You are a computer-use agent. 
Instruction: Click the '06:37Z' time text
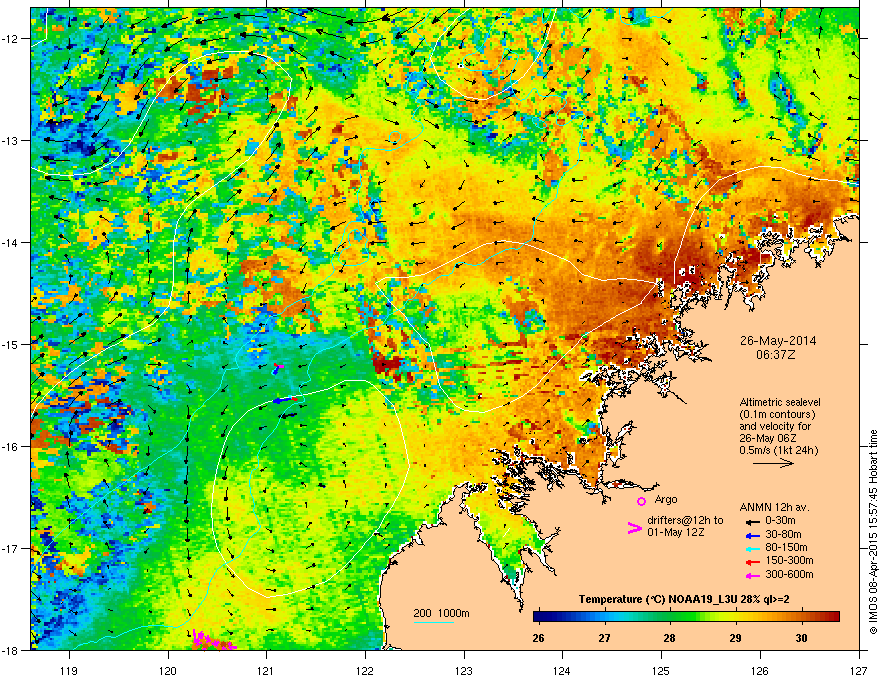(778, 355)
